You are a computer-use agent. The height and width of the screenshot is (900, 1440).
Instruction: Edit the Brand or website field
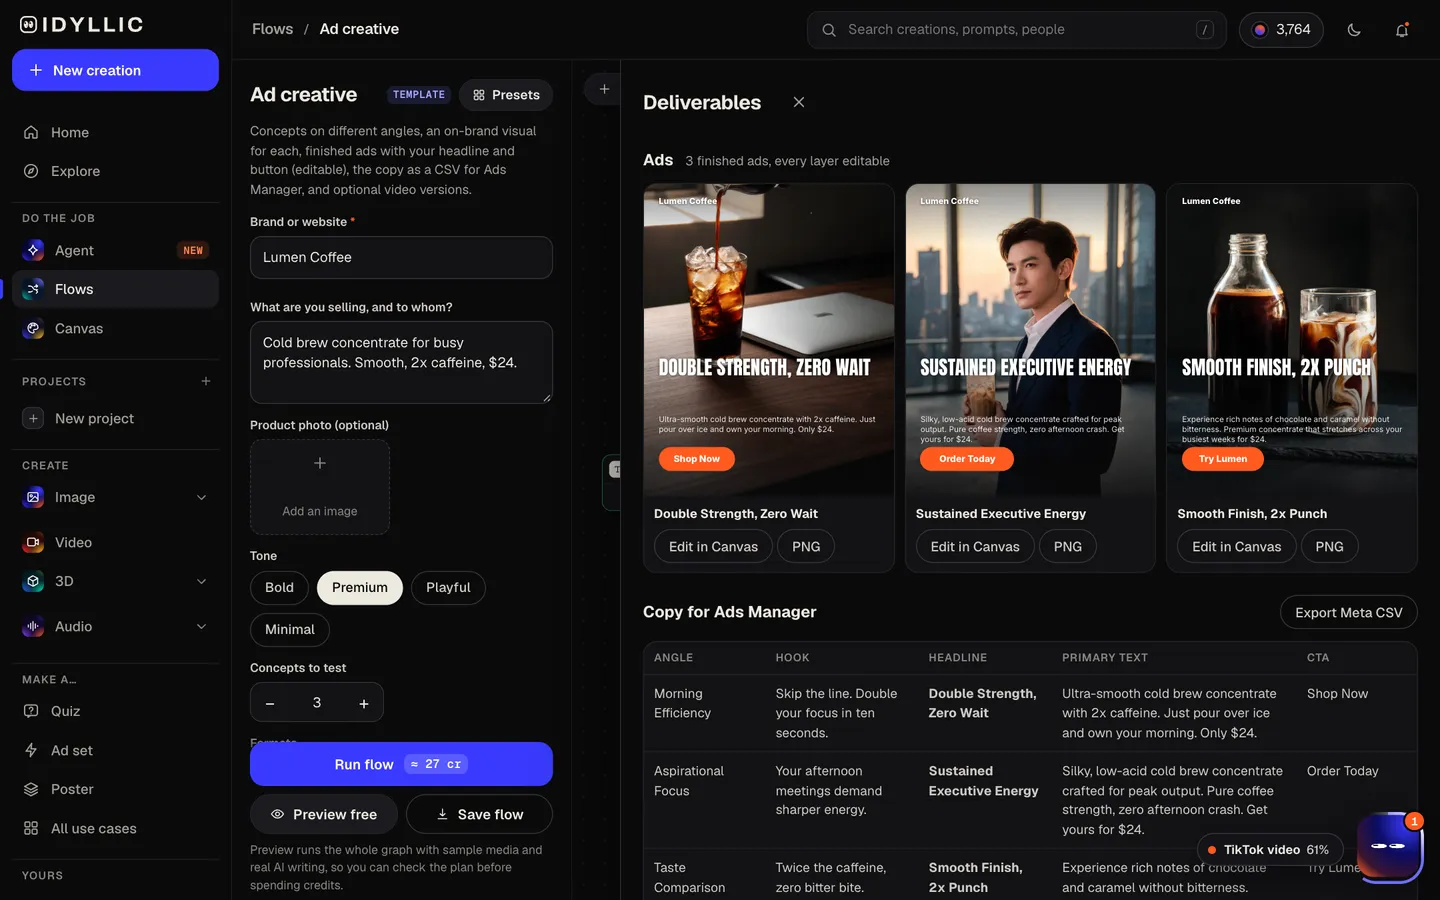tap(401, 257)
